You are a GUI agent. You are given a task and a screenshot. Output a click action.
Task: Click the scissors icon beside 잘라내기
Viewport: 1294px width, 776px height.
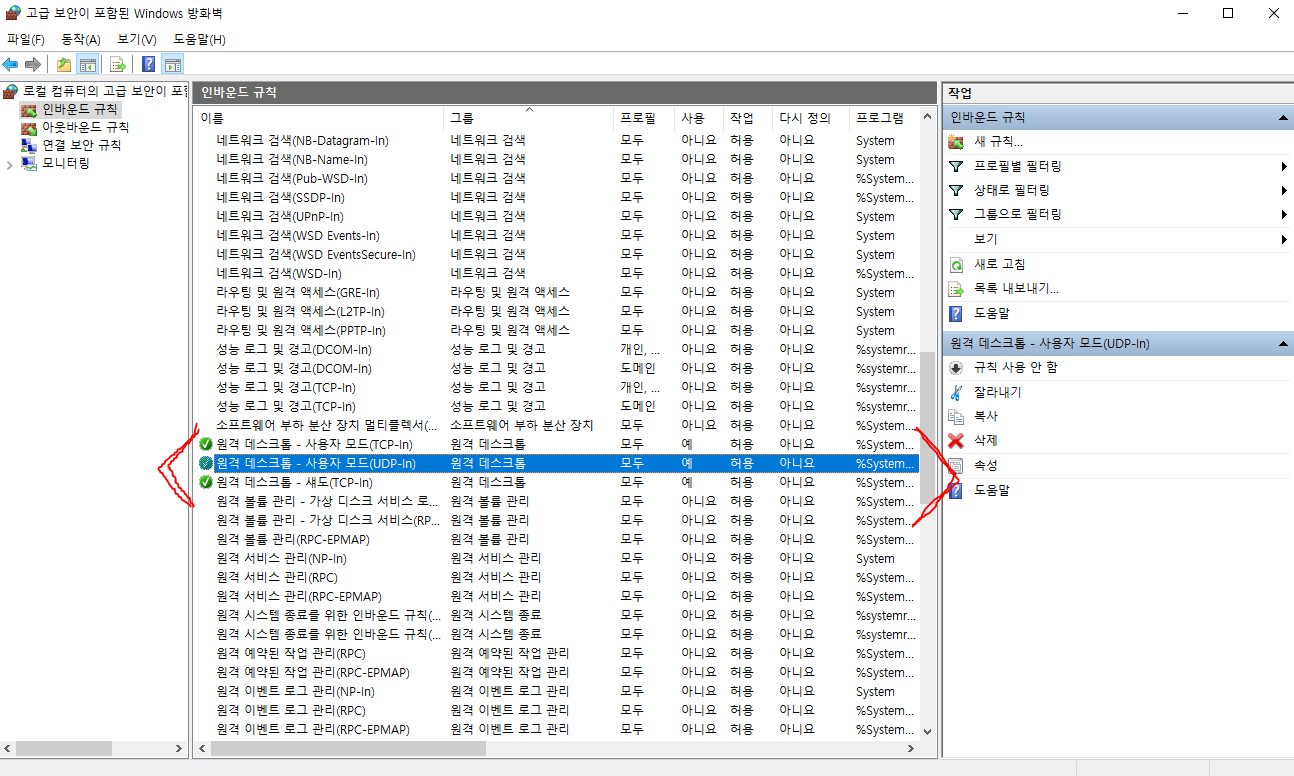[x=956, y=392]
